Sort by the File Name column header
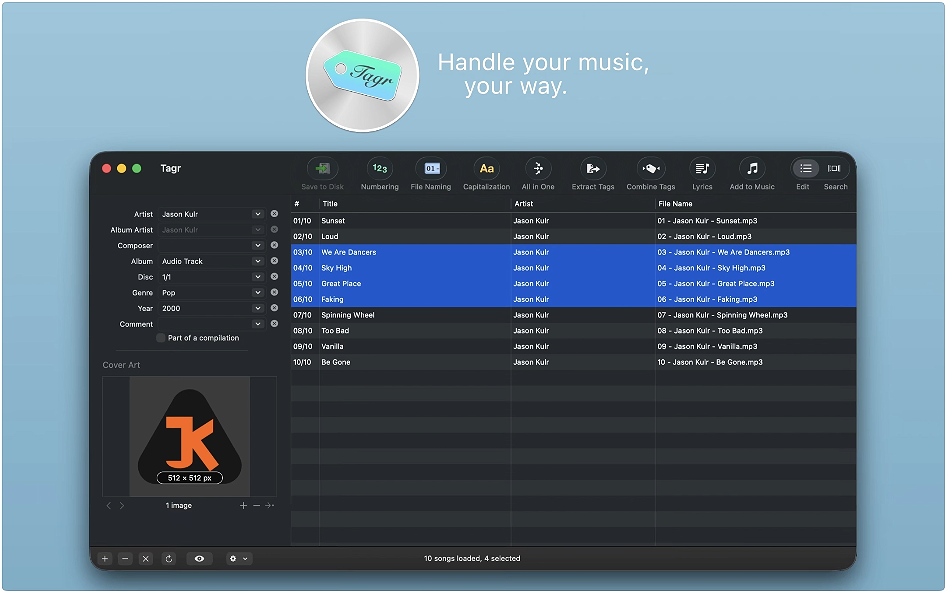Screen dimensions: 948x595 [756, 204]
